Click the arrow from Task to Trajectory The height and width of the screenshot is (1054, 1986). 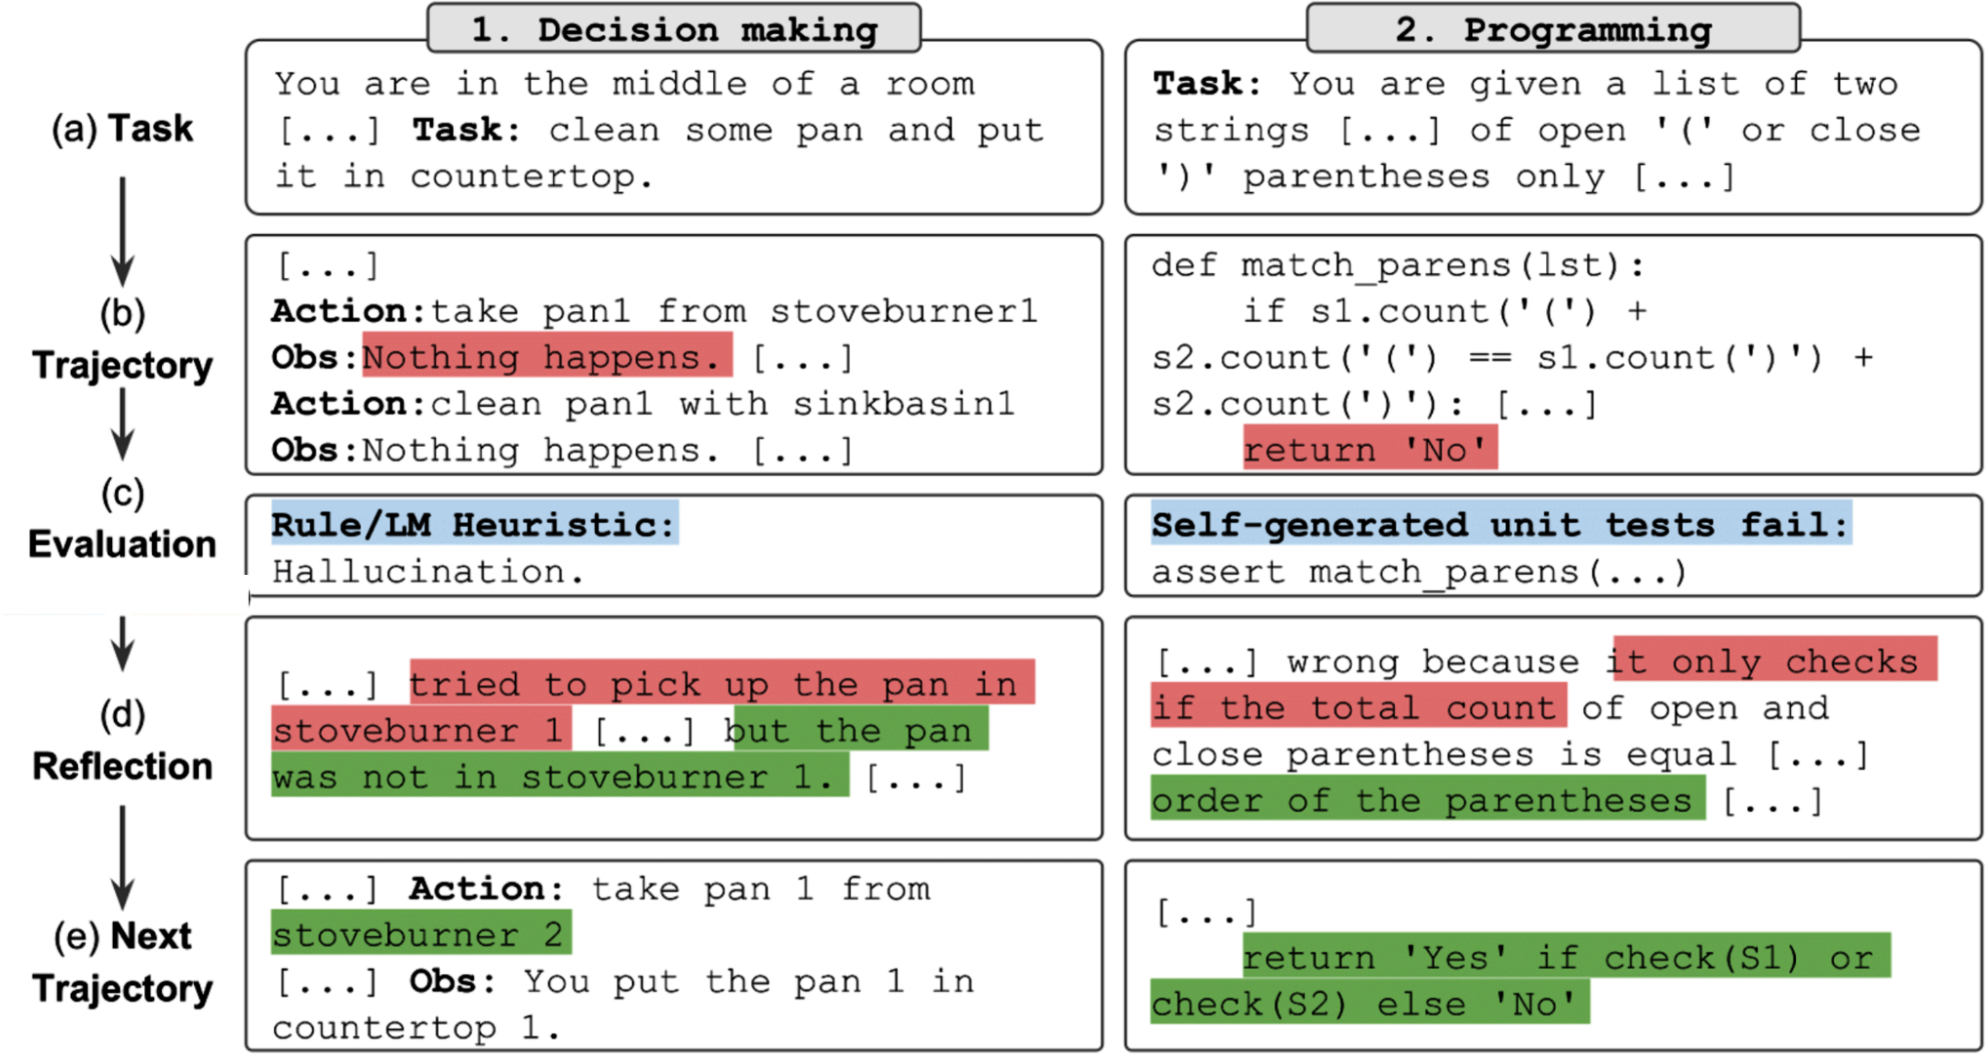(122, 231)
